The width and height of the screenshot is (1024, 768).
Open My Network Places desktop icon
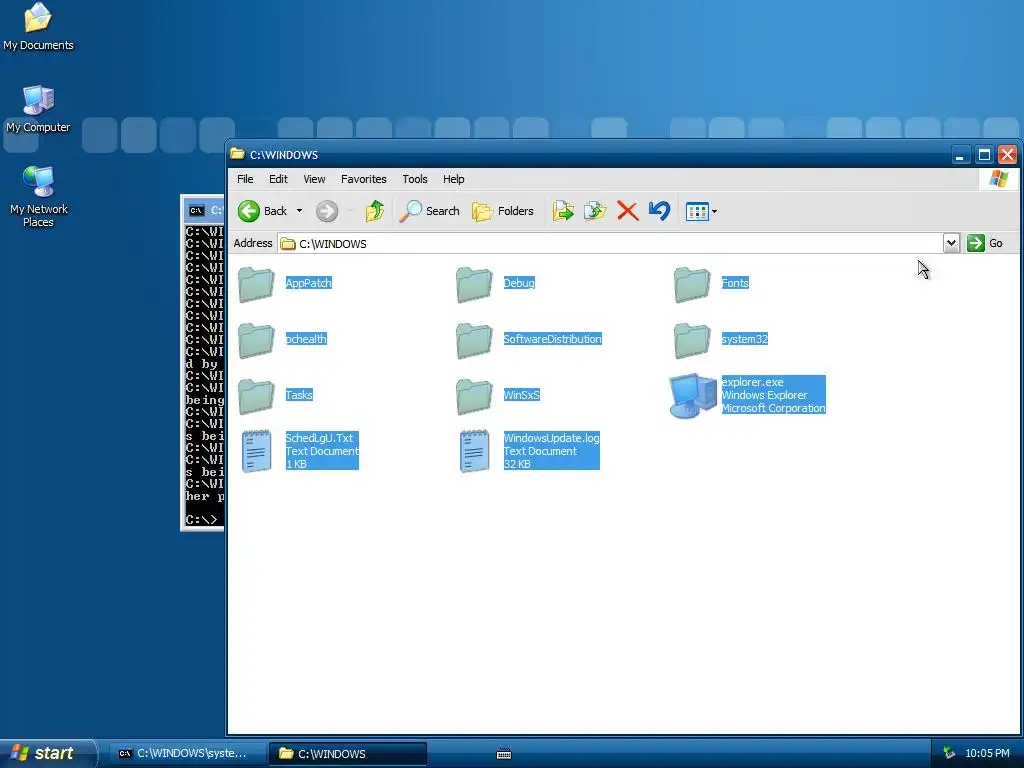tap(39, 196)
